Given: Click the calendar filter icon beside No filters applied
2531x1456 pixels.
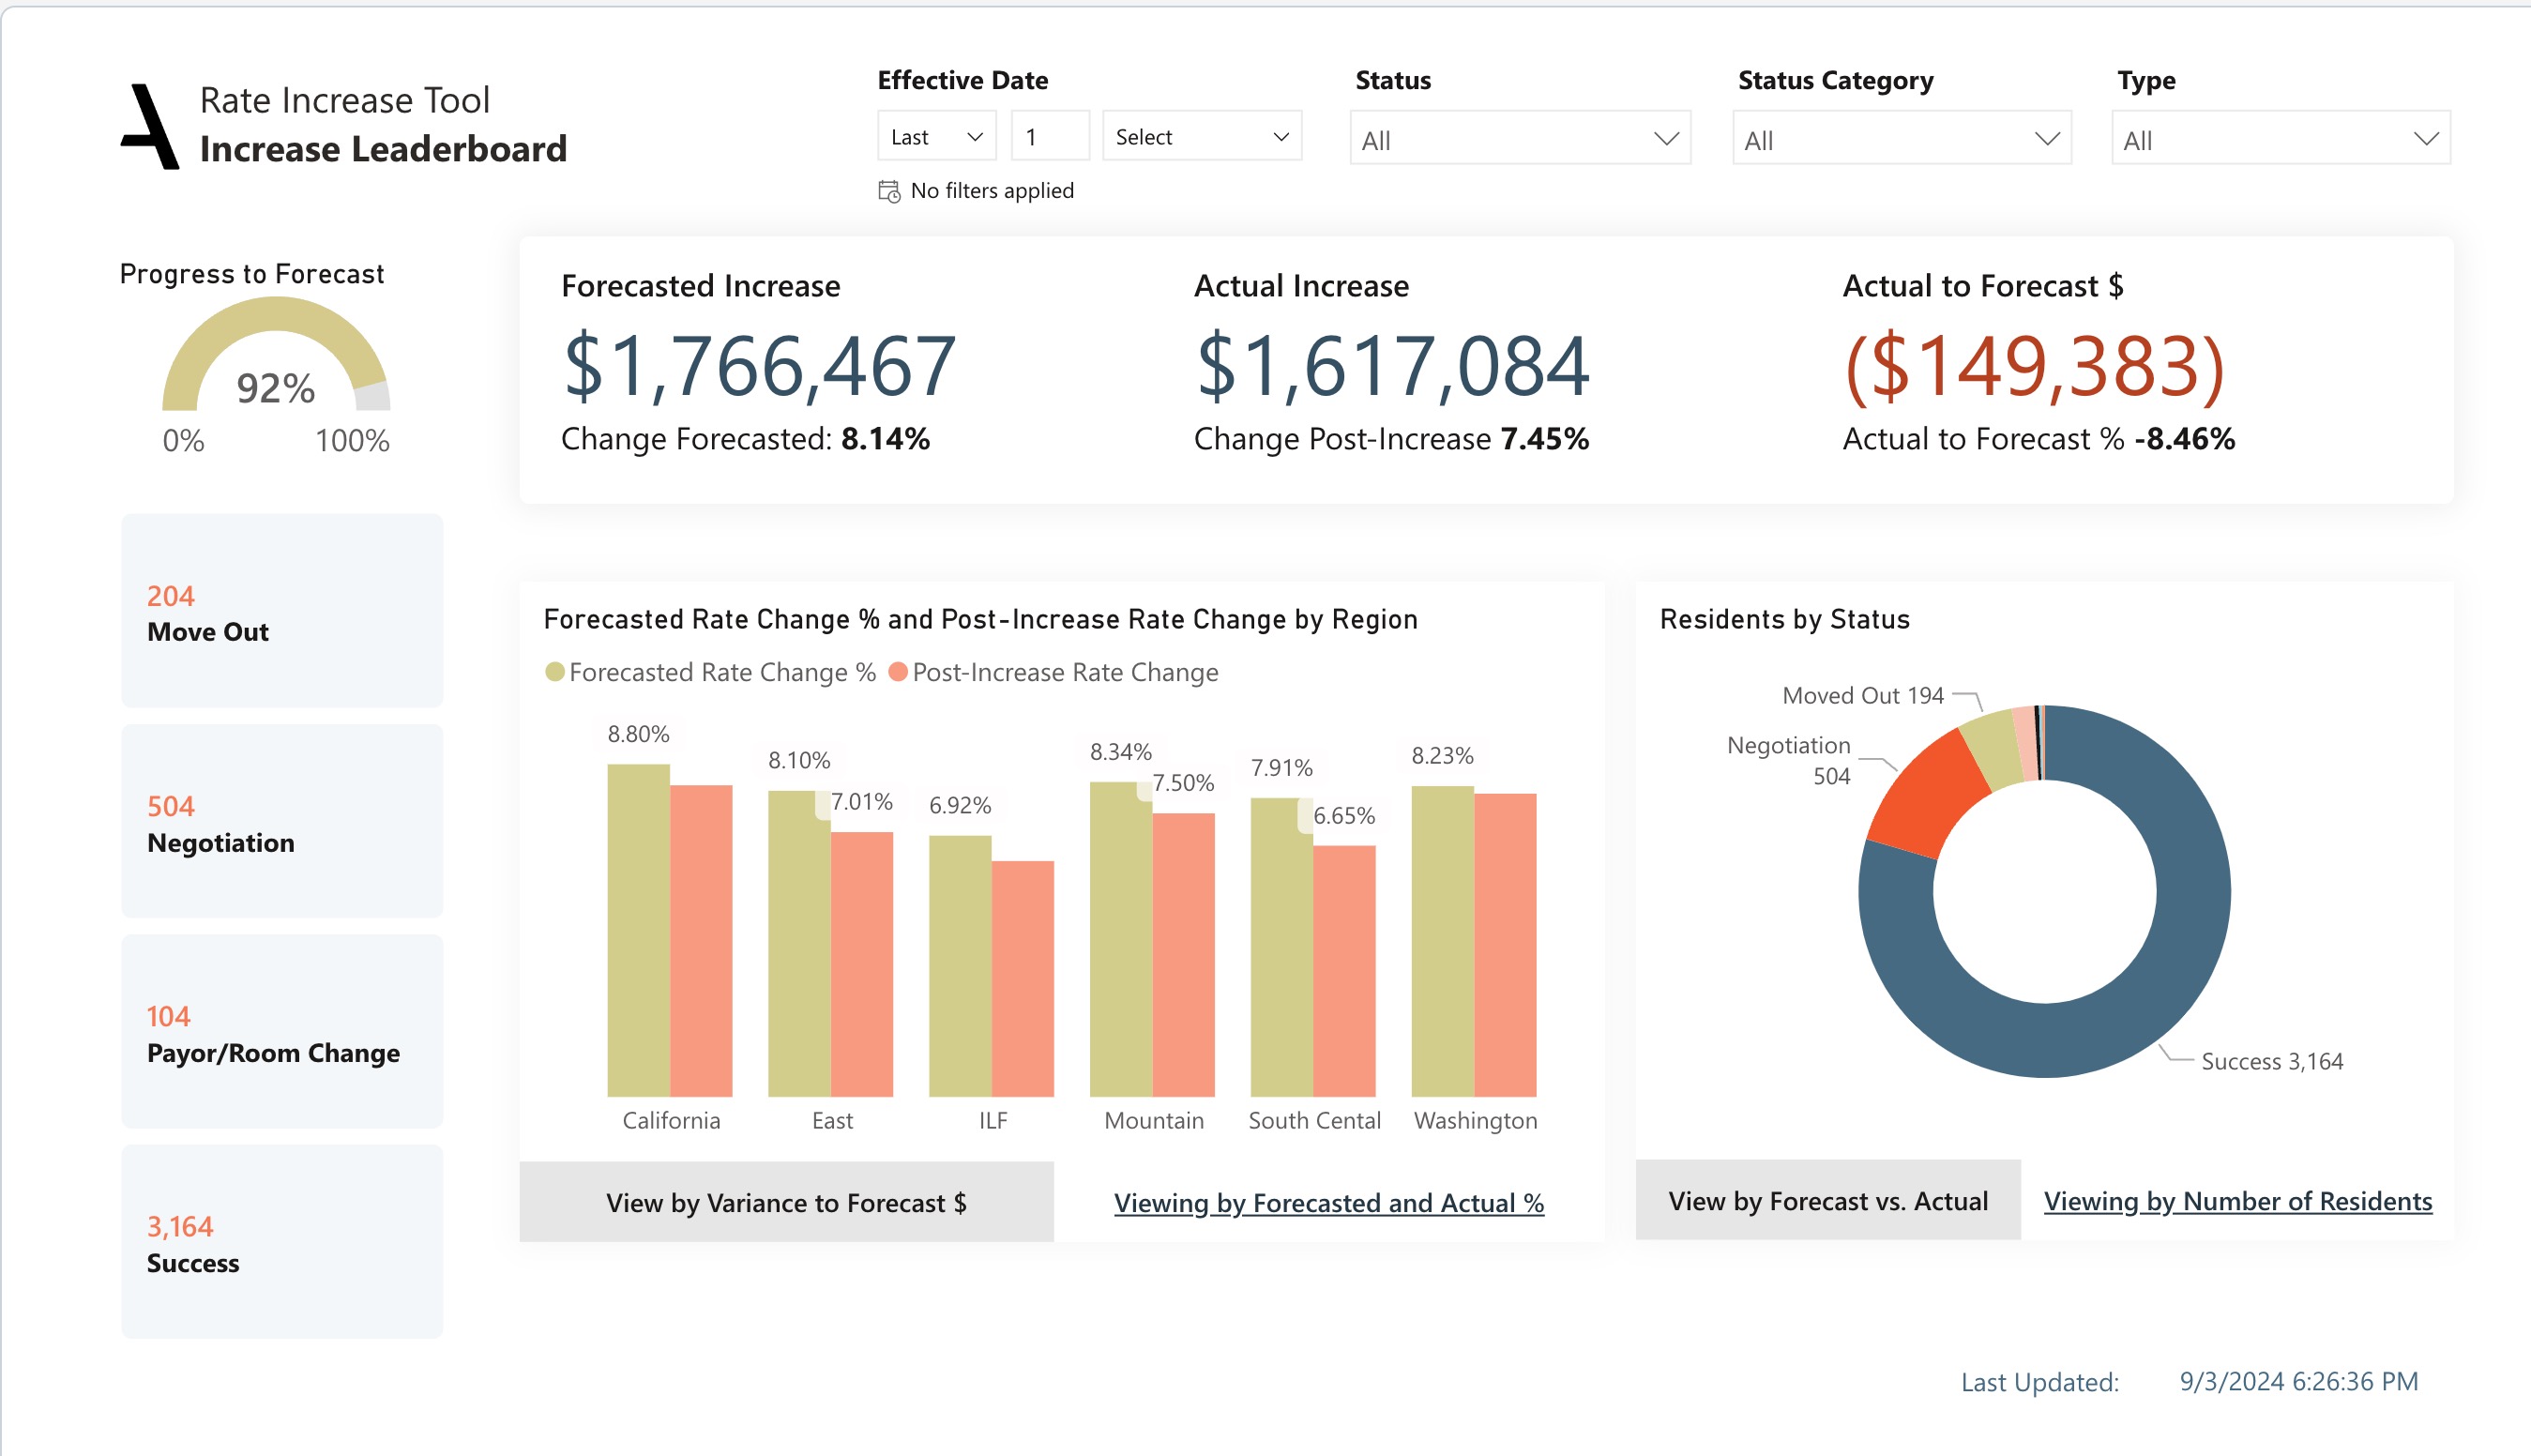Looking at the screenshot, I should (x=888, y=191).
